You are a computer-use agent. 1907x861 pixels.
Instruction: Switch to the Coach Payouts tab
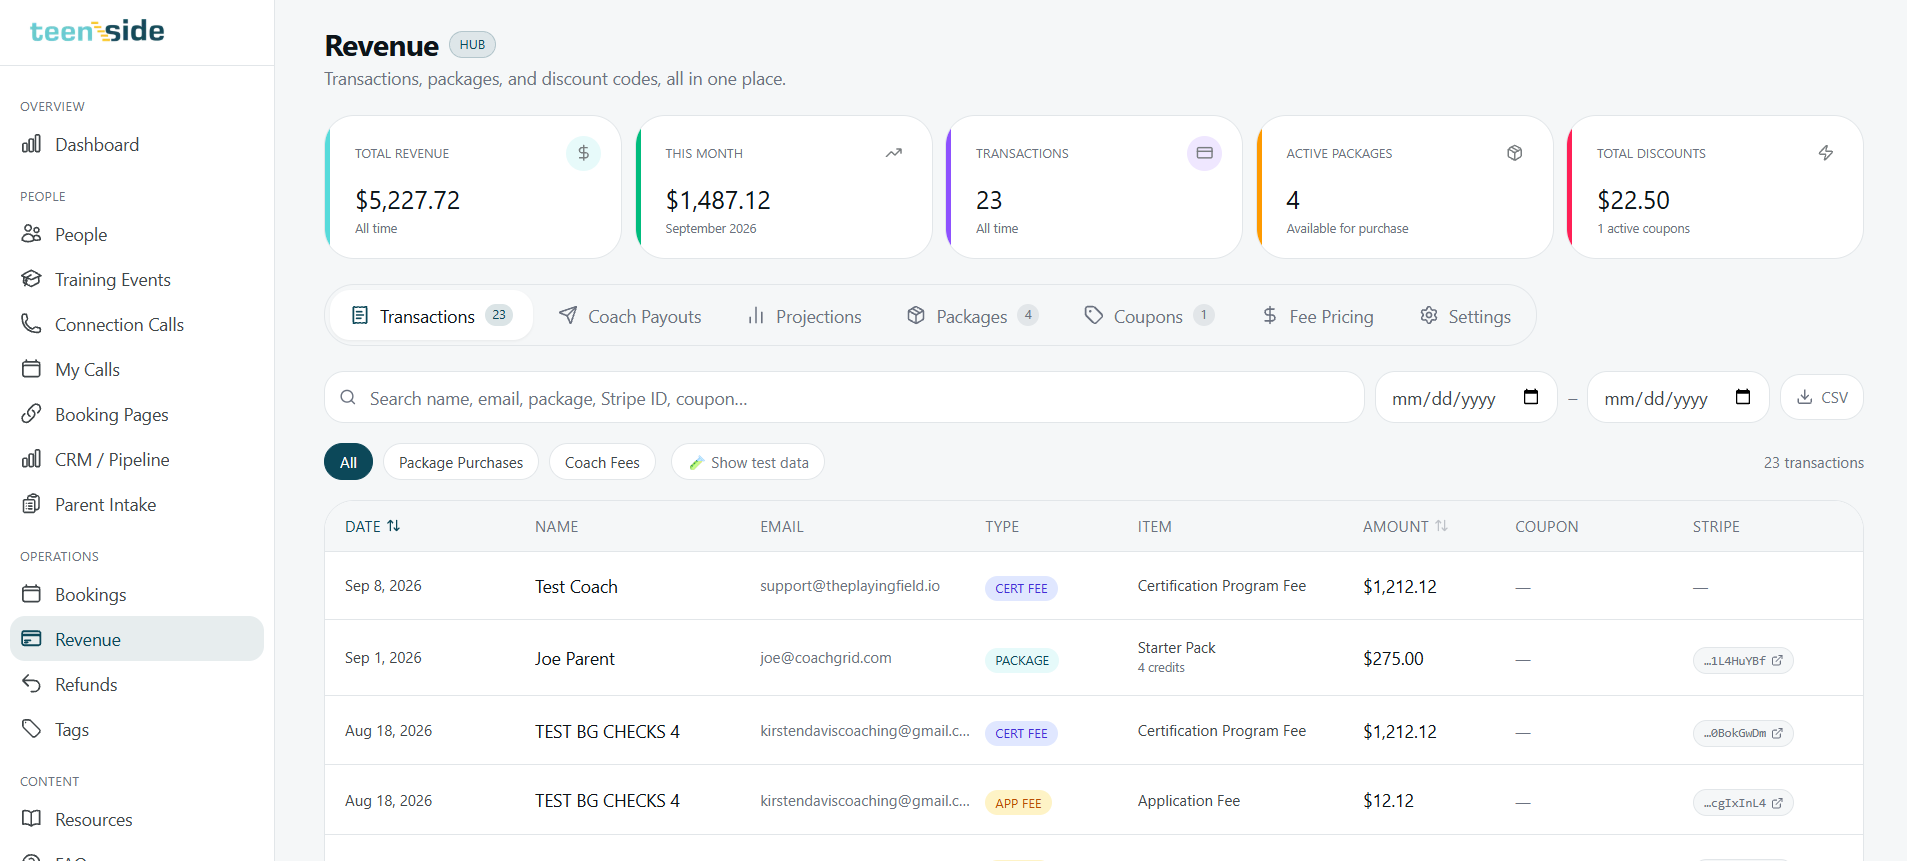pos(630,316)
